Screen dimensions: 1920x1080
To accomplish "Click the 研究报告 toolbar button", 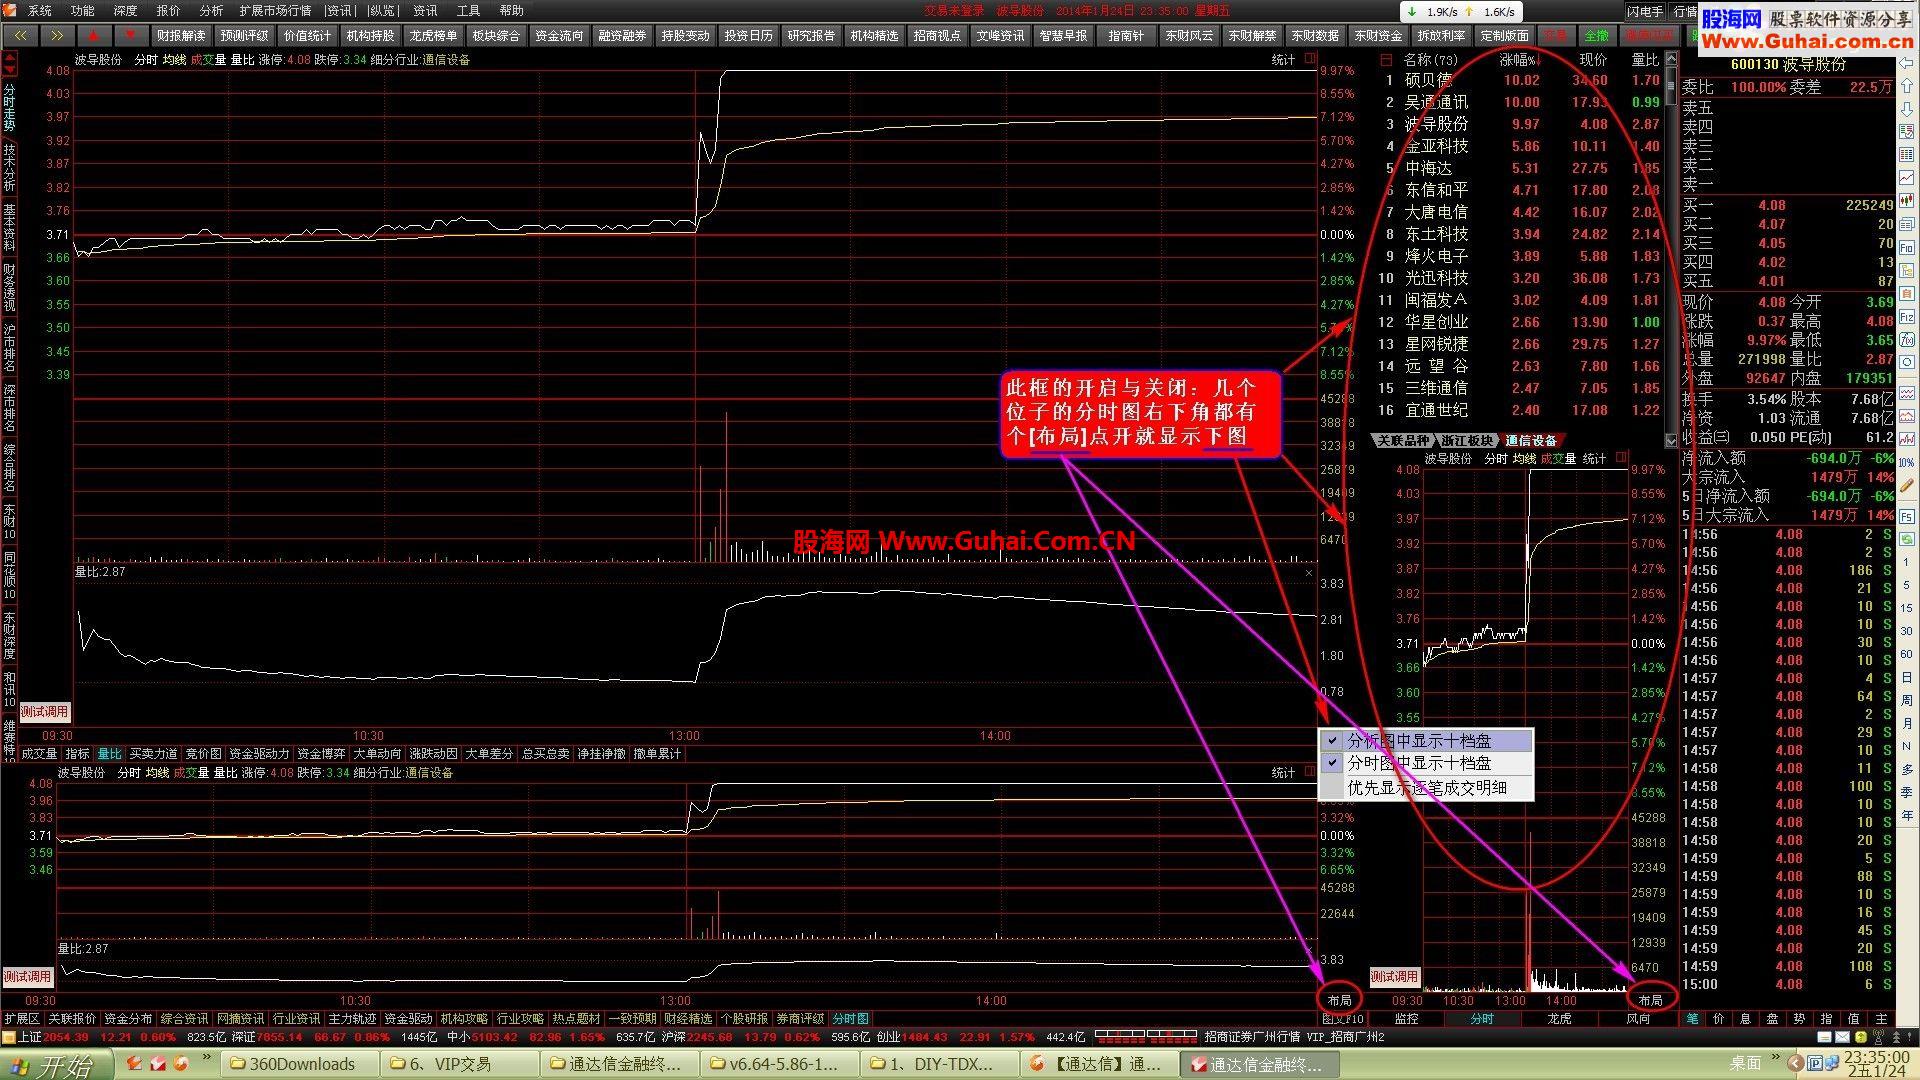I will click(x=811, y=35).
